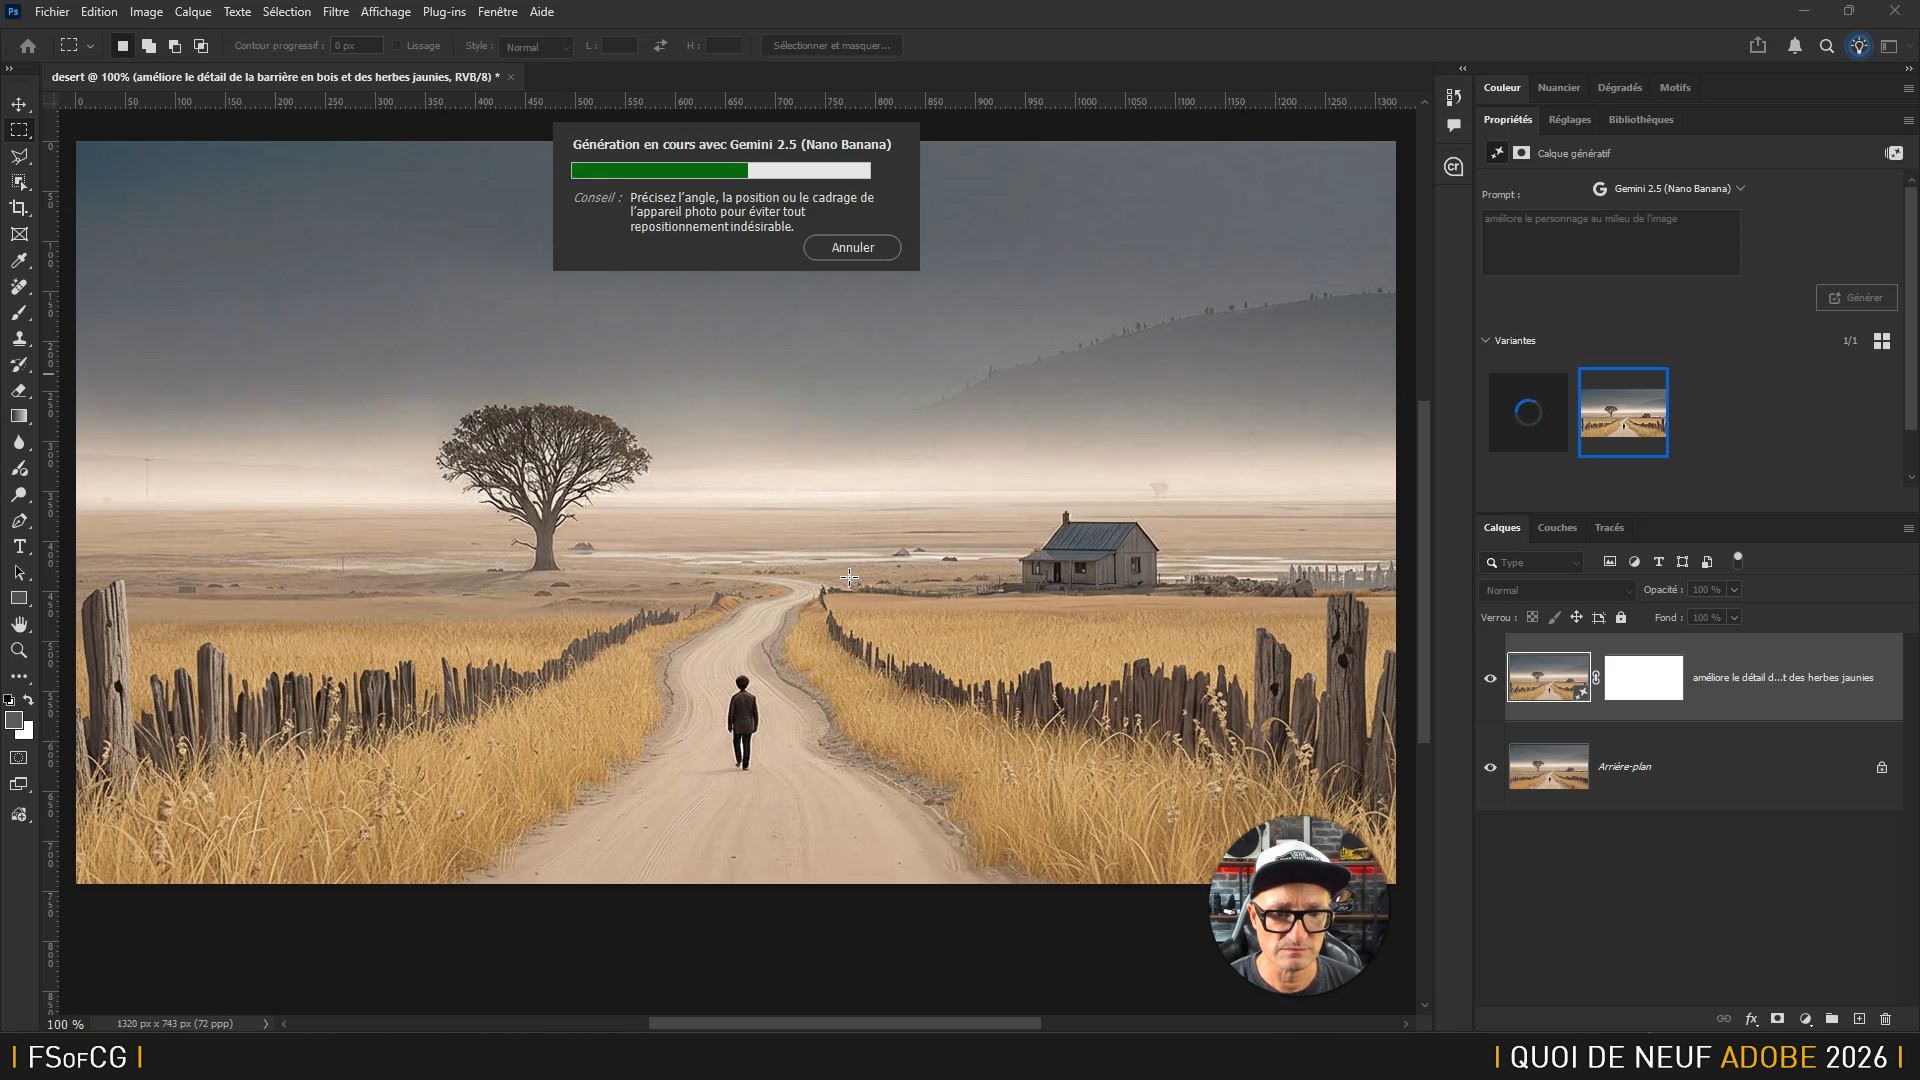Select the Move tool
This screenshot has height=1080, width=1920.
[19, 104]
